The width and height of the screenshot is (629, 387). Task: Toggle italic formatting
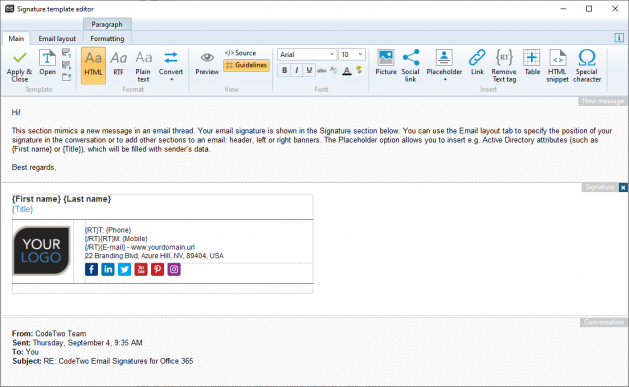tap(296, 71)
